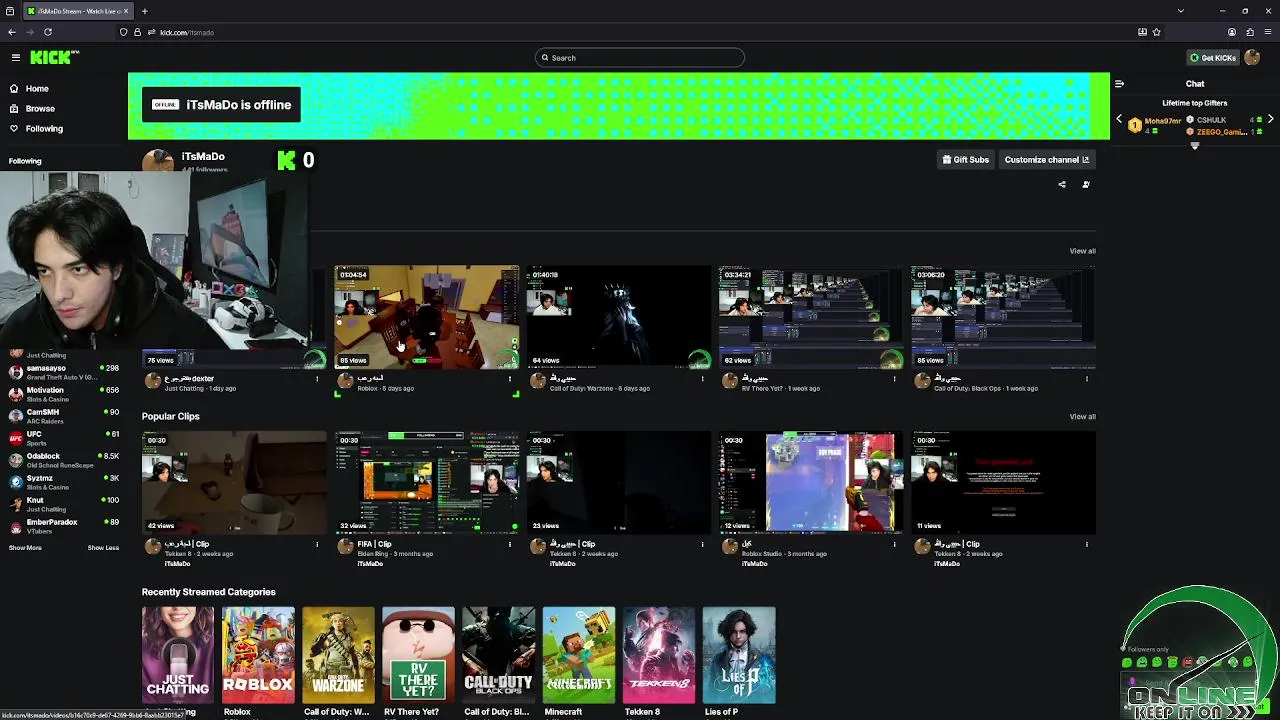1280x720 pixels.
Task: View all videos link
Action: [x=1082, y=251]
